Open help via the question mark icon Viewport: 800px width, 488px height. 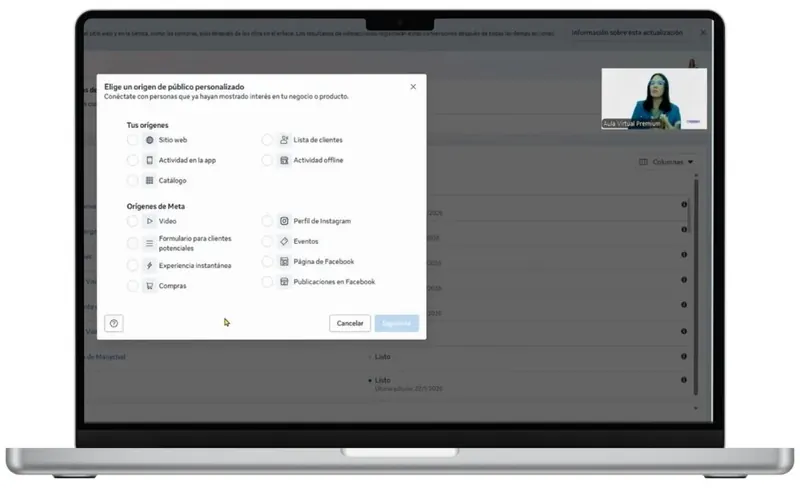pos(114,323)
